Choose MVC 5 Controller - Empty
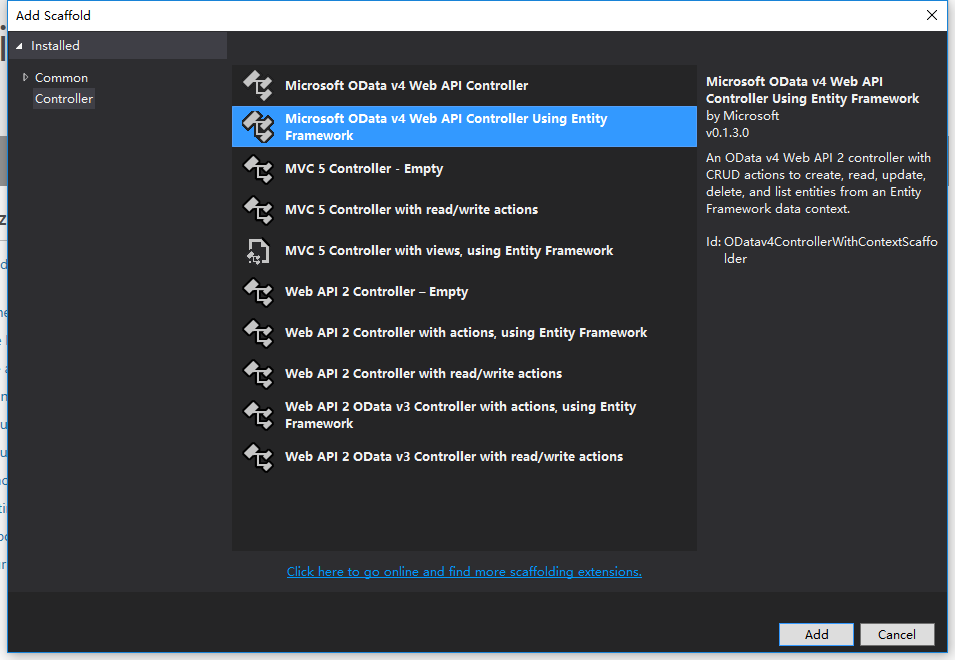This screenshot has height=660, width=955. (x=464, y=169)
